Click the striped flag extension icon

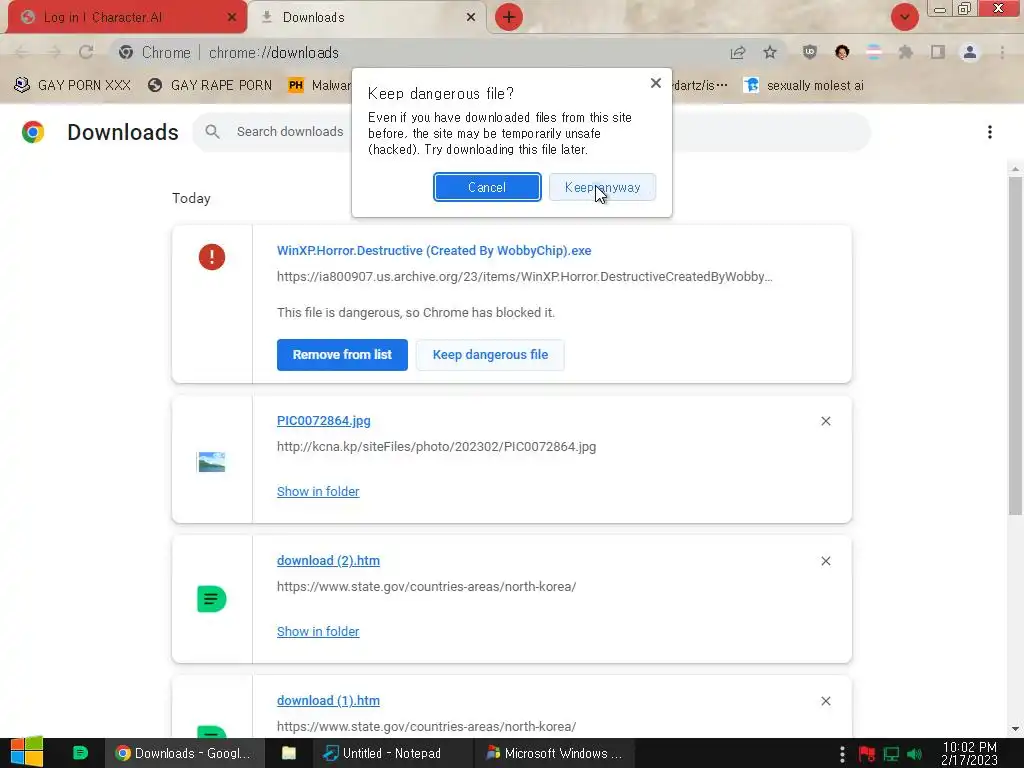[x=874, y=52]
